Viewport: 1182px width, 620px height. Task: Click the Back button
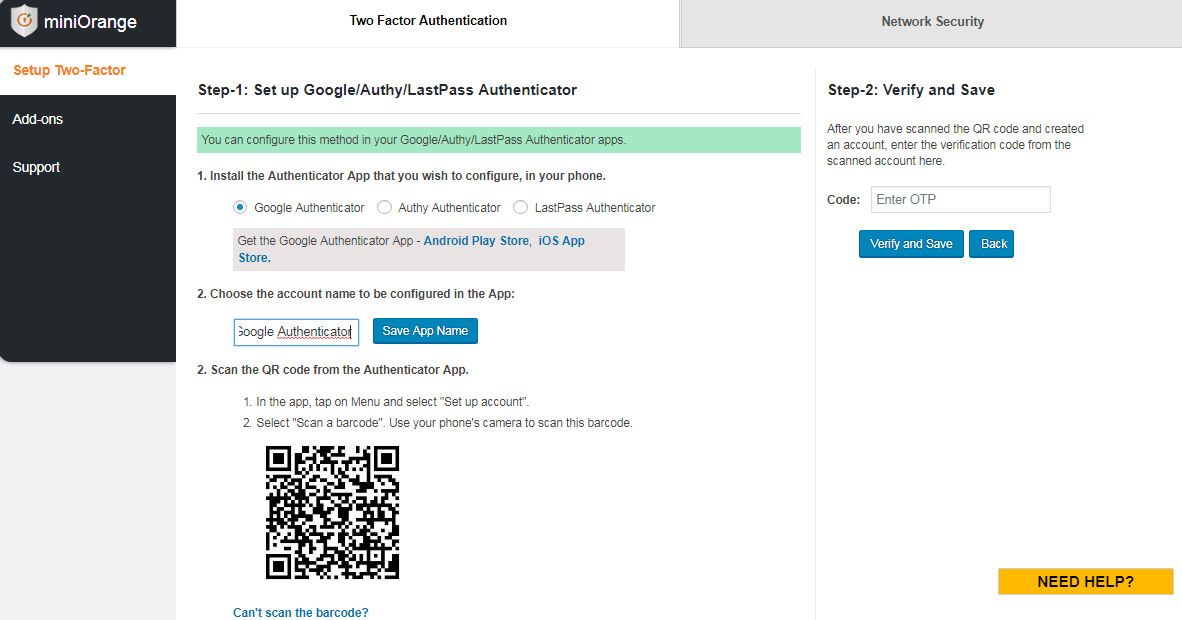[991, 244]
